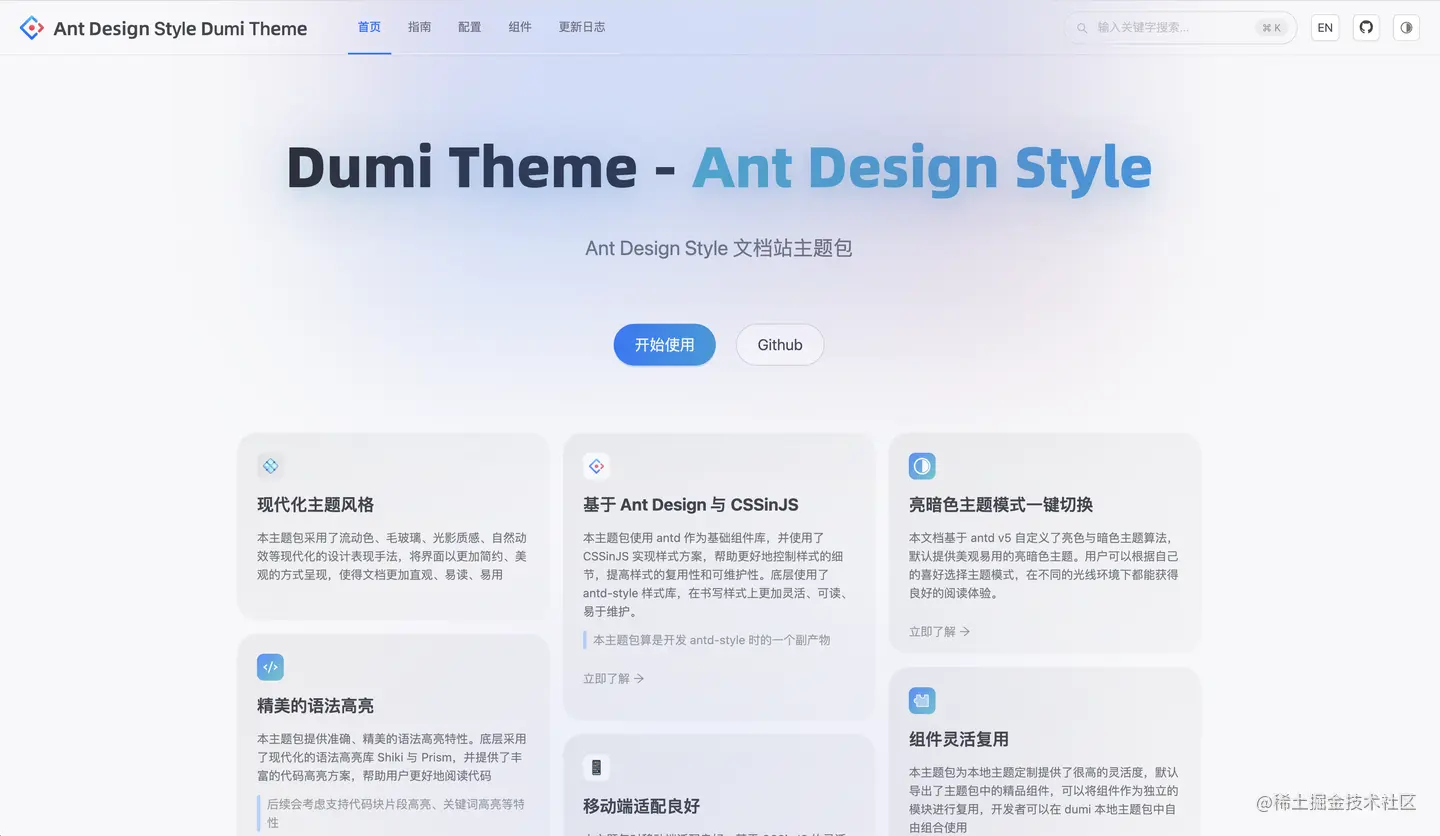Select the 首页 navigation tab
Image resolution: width=1440 pixels, height=836 pixels.
click(369, 27)
